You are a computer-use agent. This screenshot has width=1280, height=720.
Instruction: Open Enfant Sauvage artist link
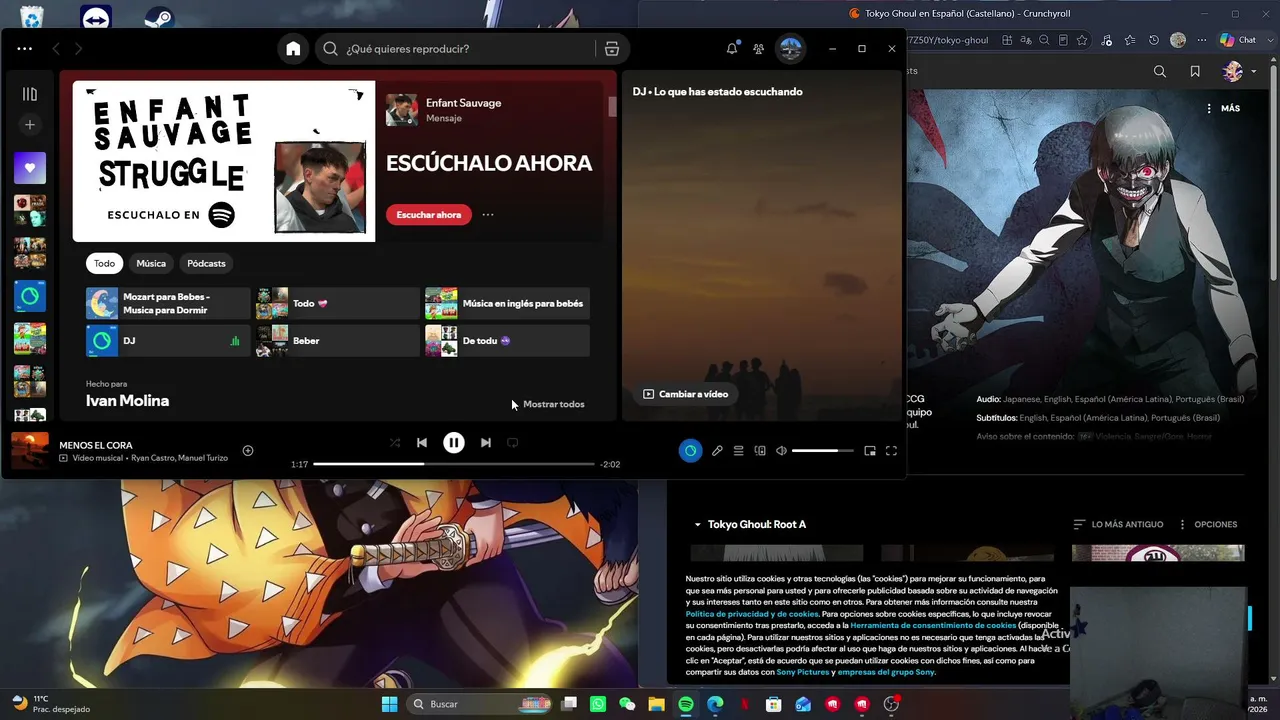(x=463, y=103)
